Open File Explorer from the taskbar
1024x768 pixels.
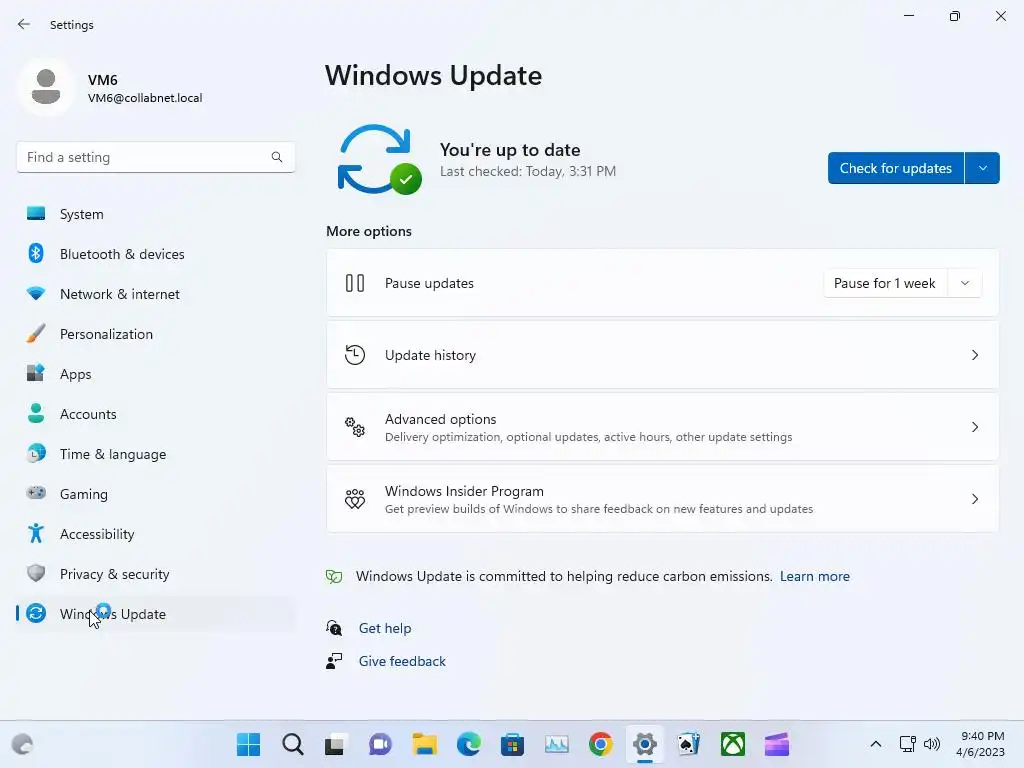click(x=424, y=744)
